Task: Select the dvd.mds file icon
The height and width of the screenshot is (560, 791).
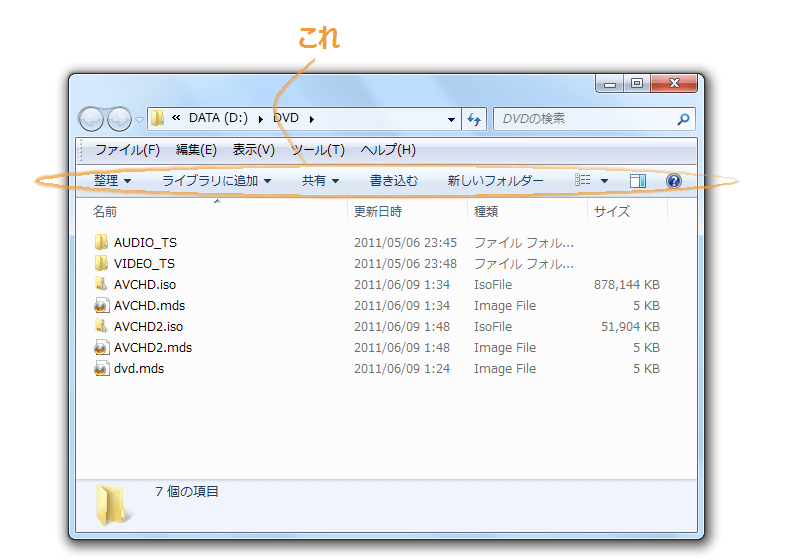Action: pos(101,368)
